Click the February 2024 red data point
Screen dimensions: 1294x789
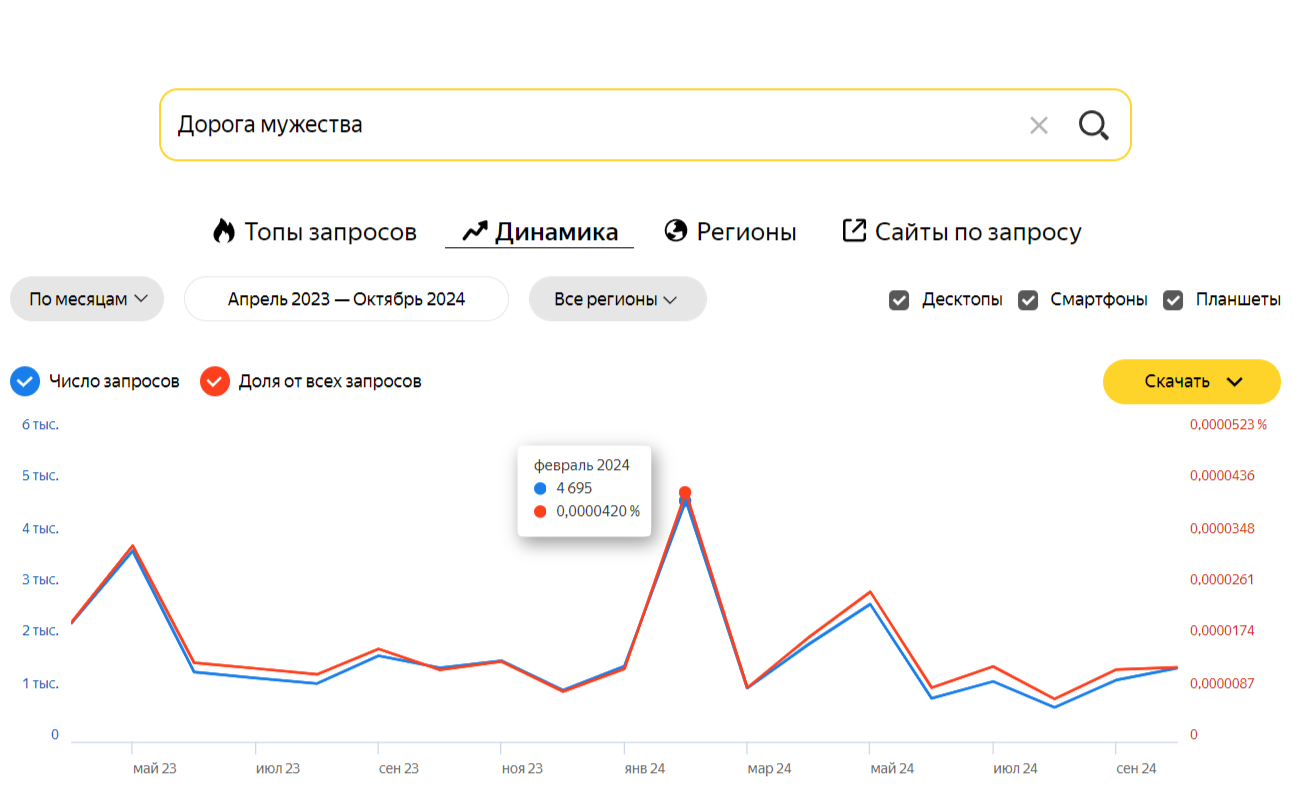pos(685,493)
